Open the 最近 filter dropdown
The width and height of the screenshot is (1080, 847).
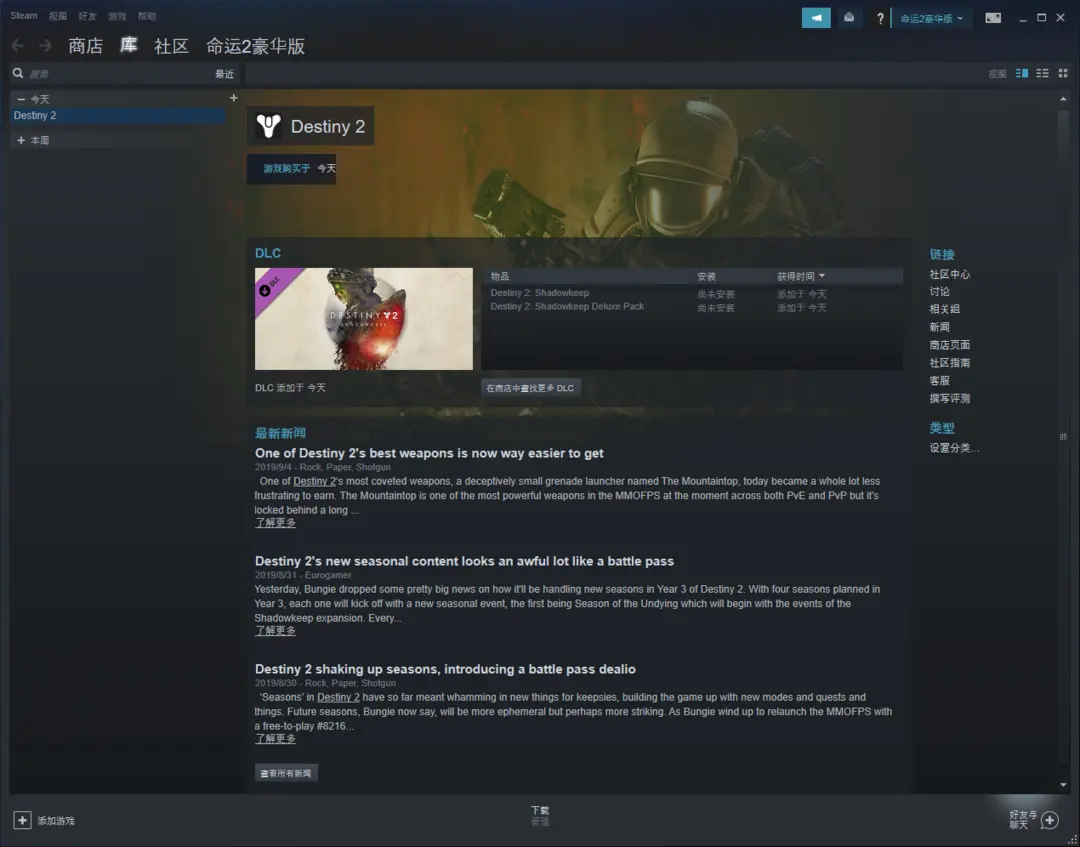pos(225,74)
